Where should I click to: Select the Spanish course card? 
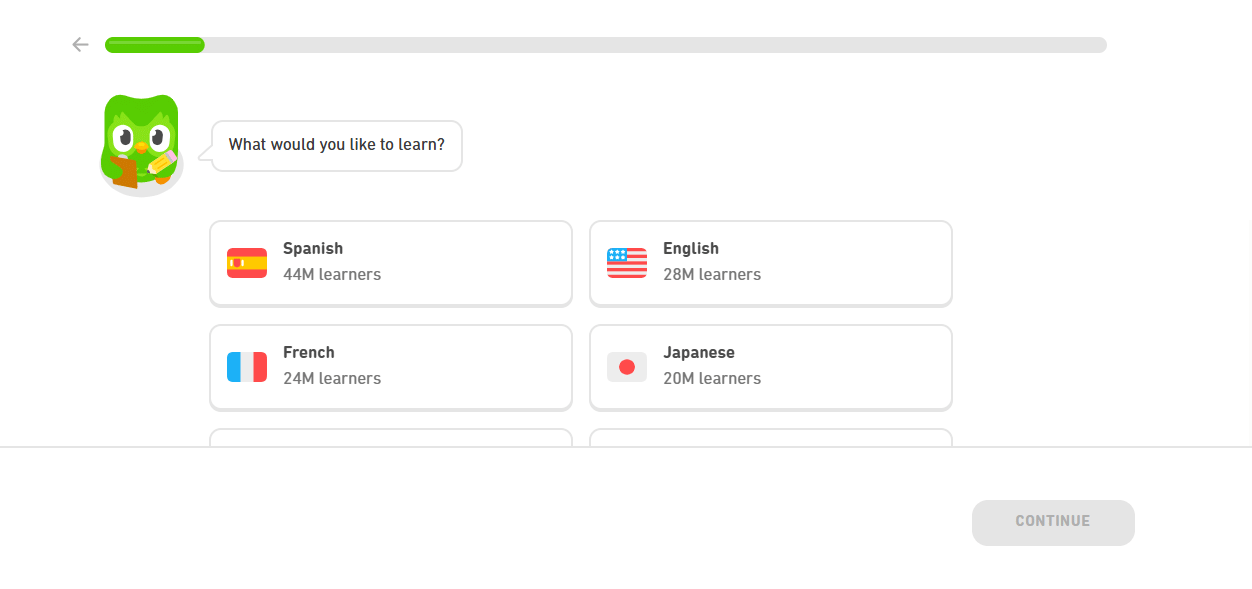[x=390, y=262]
